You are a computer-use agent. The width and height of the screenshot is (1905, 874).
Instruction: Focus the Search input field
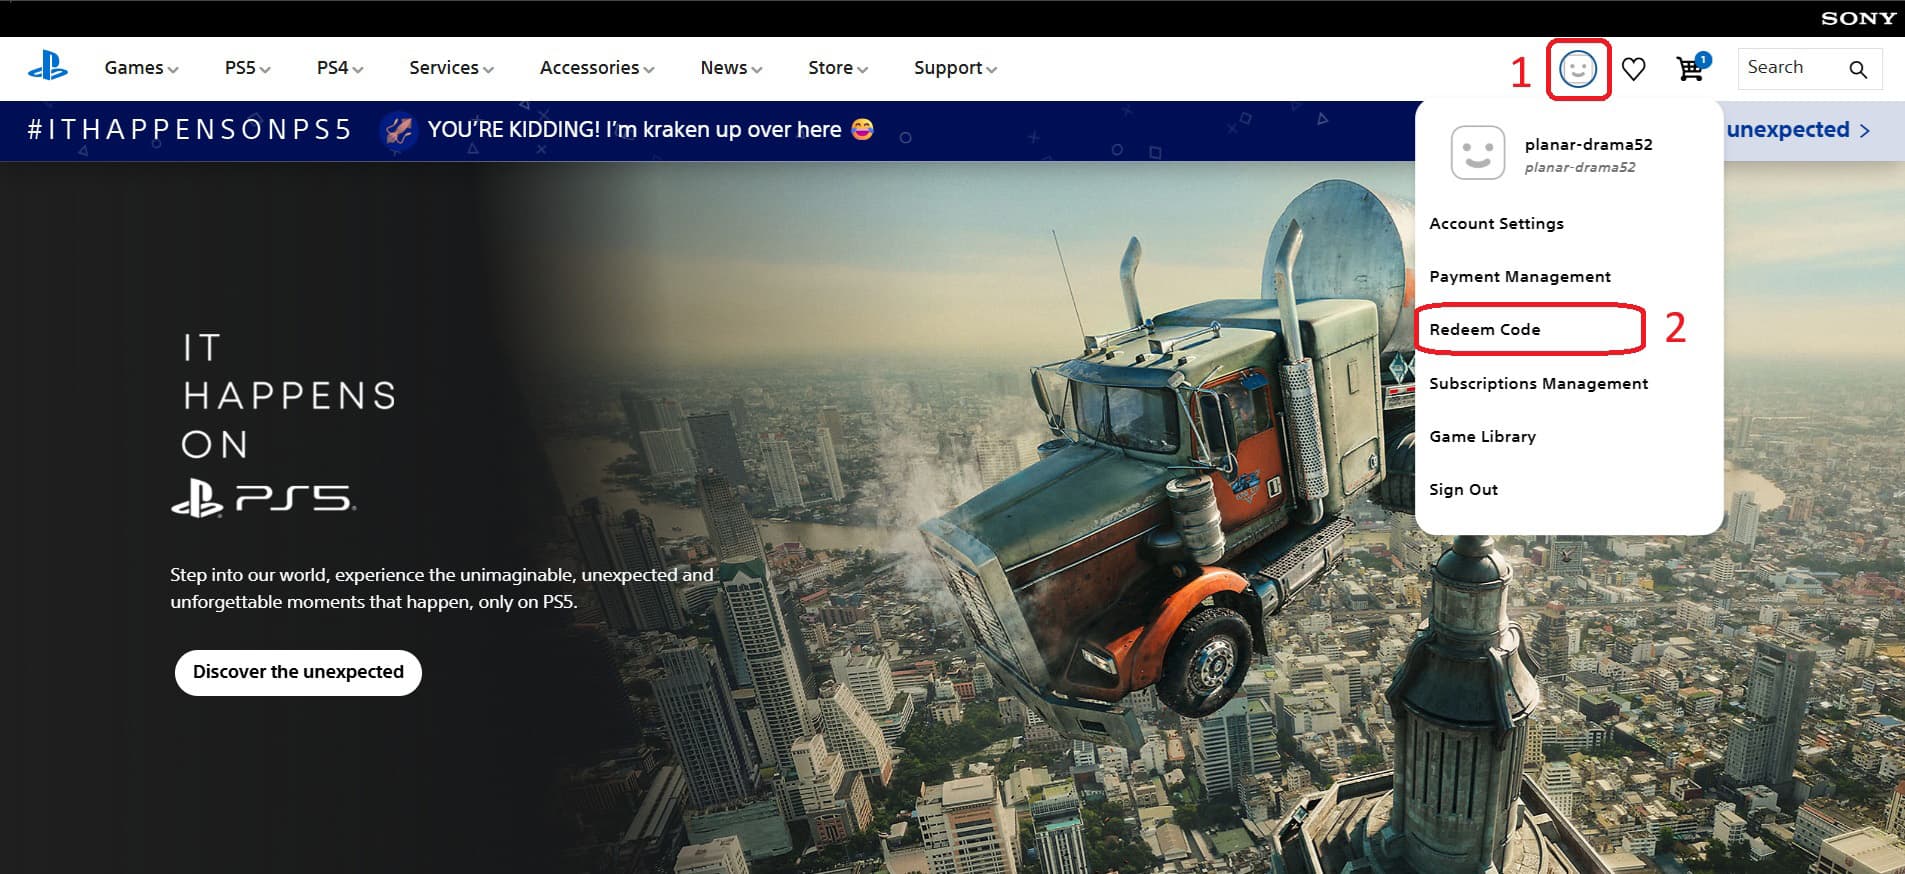pos(1794,68)
